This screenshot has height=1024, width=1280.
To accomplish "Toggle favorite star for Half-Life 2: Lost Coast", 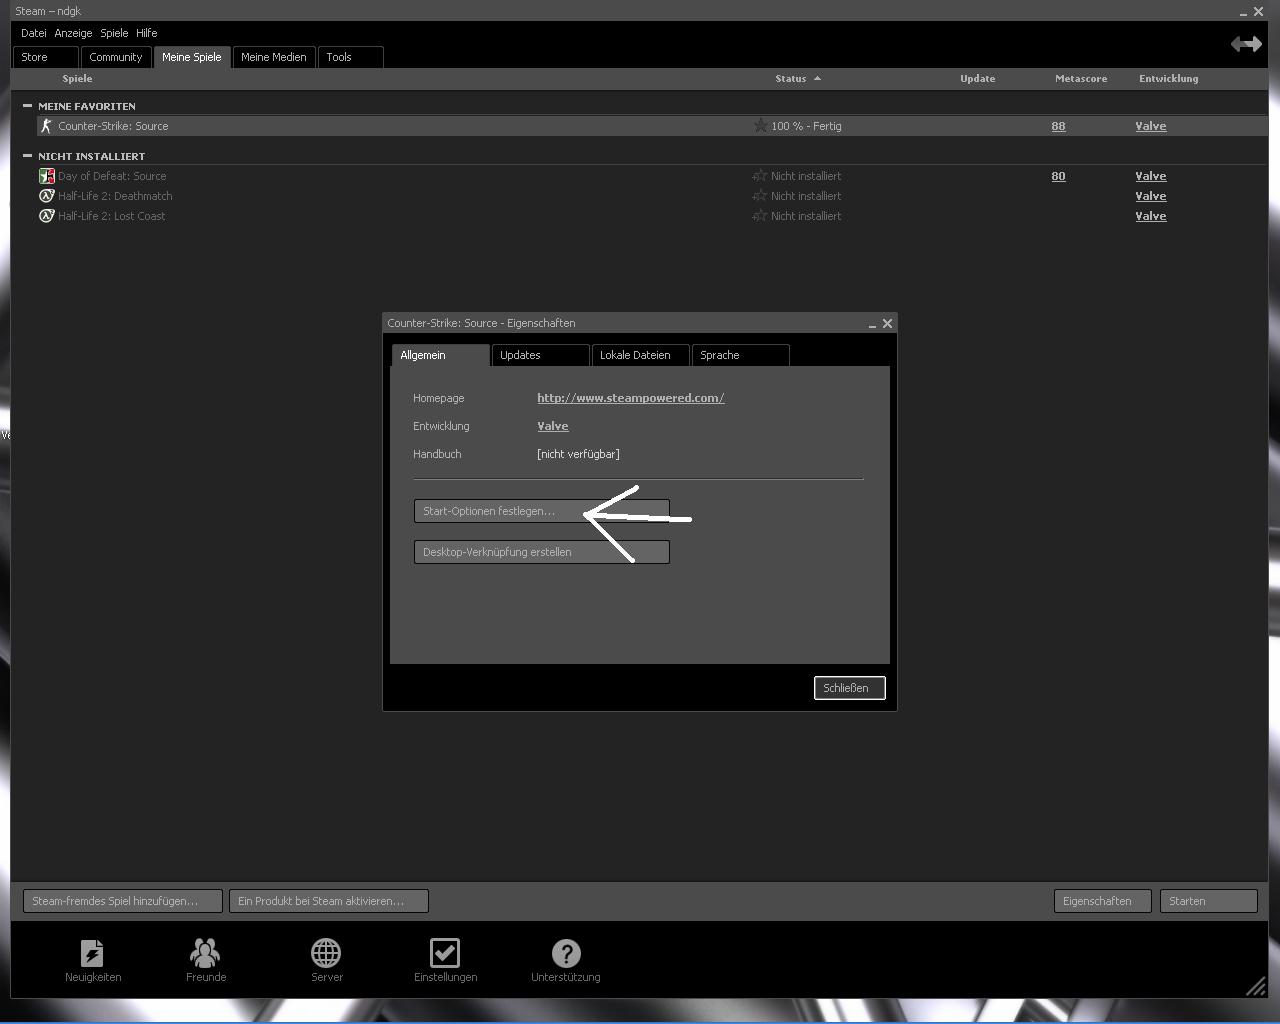I will 760,216.
